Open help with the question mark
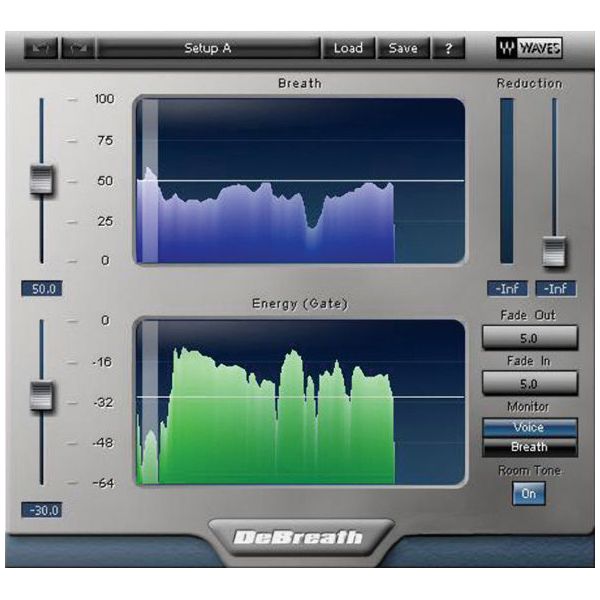The height and width of the screenshot is (600, 600). [448, 48]
